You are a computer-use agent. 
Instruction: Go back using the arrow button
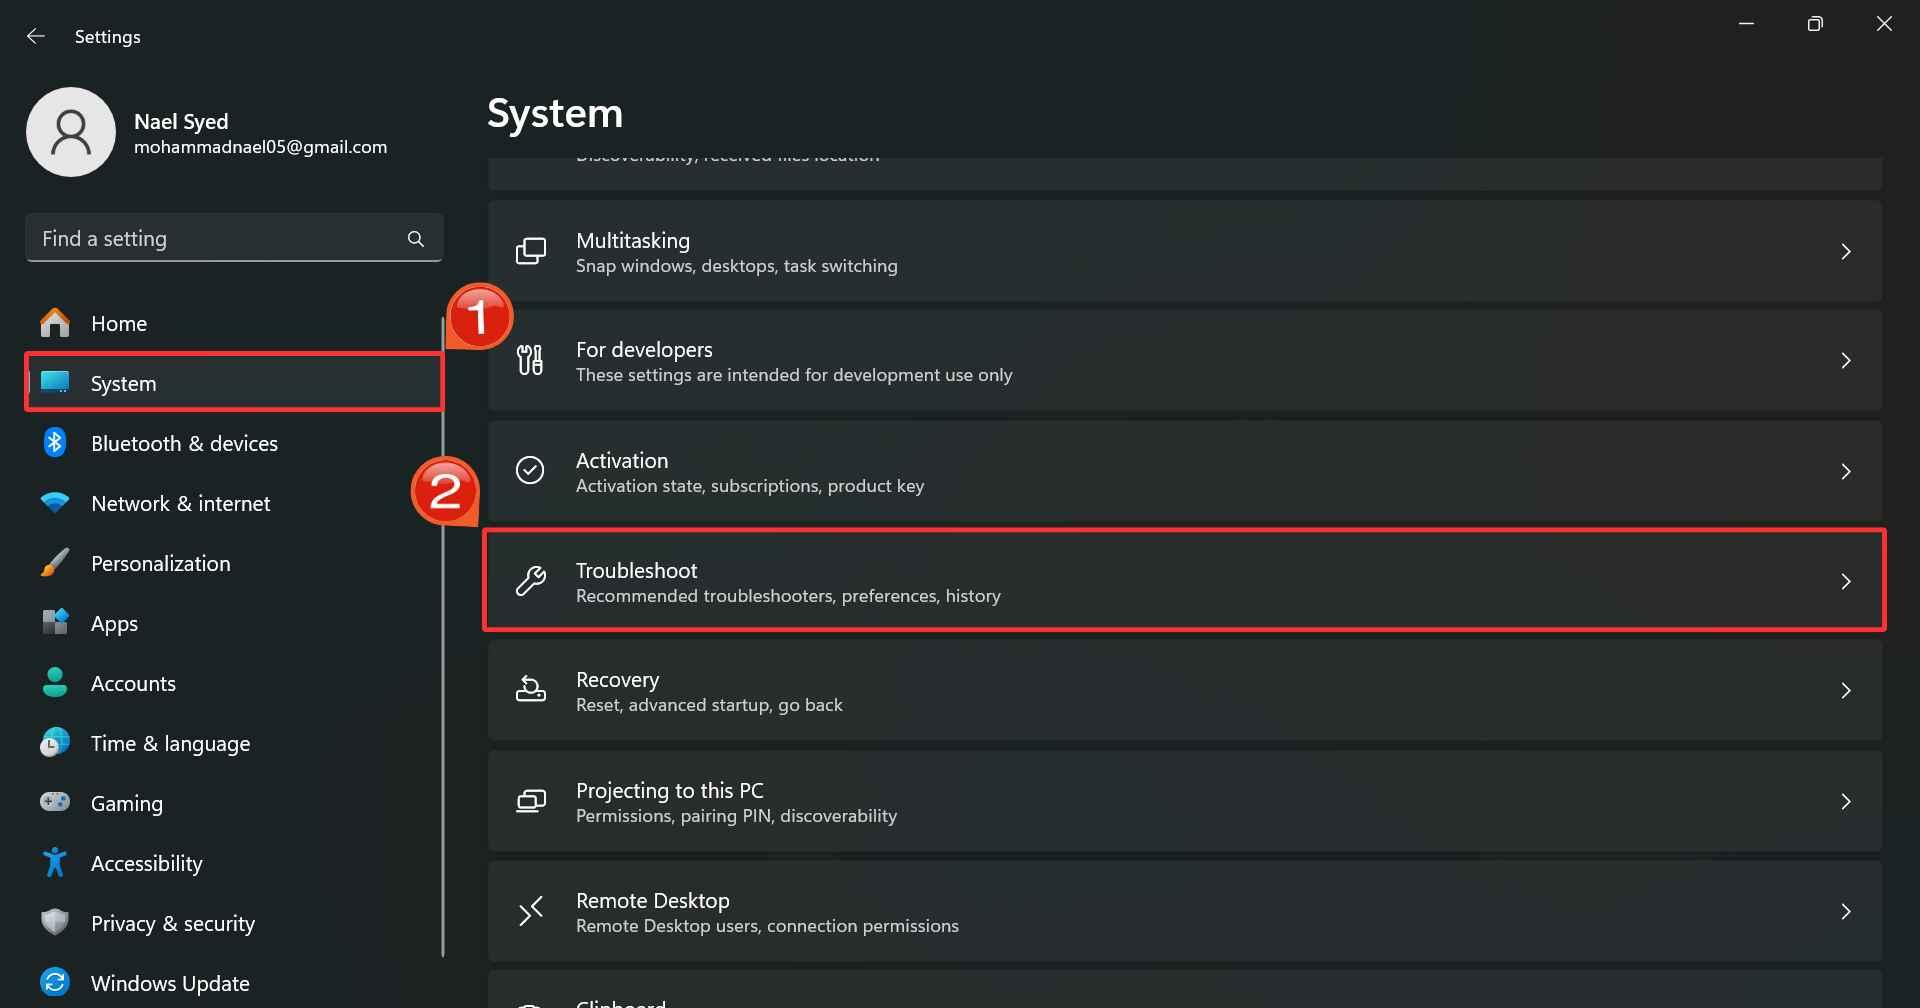(36, 36)
